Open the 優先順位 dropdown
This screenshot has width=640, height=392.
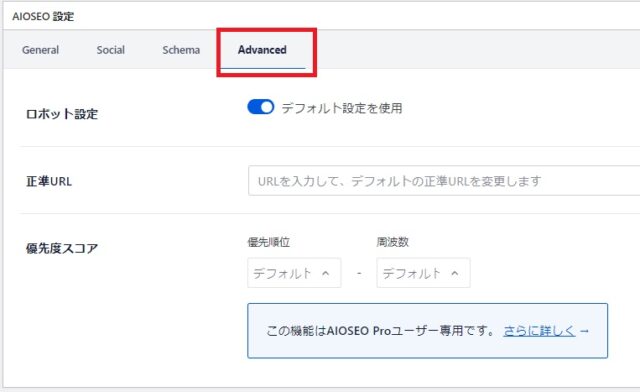click(294, 273)
